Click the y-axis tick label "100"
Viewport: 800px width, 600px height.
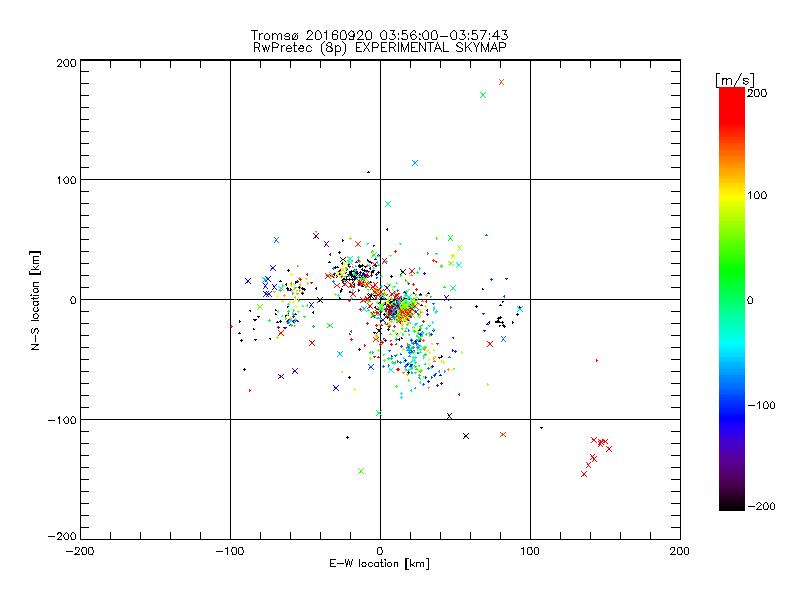click(x=66, y=180)
